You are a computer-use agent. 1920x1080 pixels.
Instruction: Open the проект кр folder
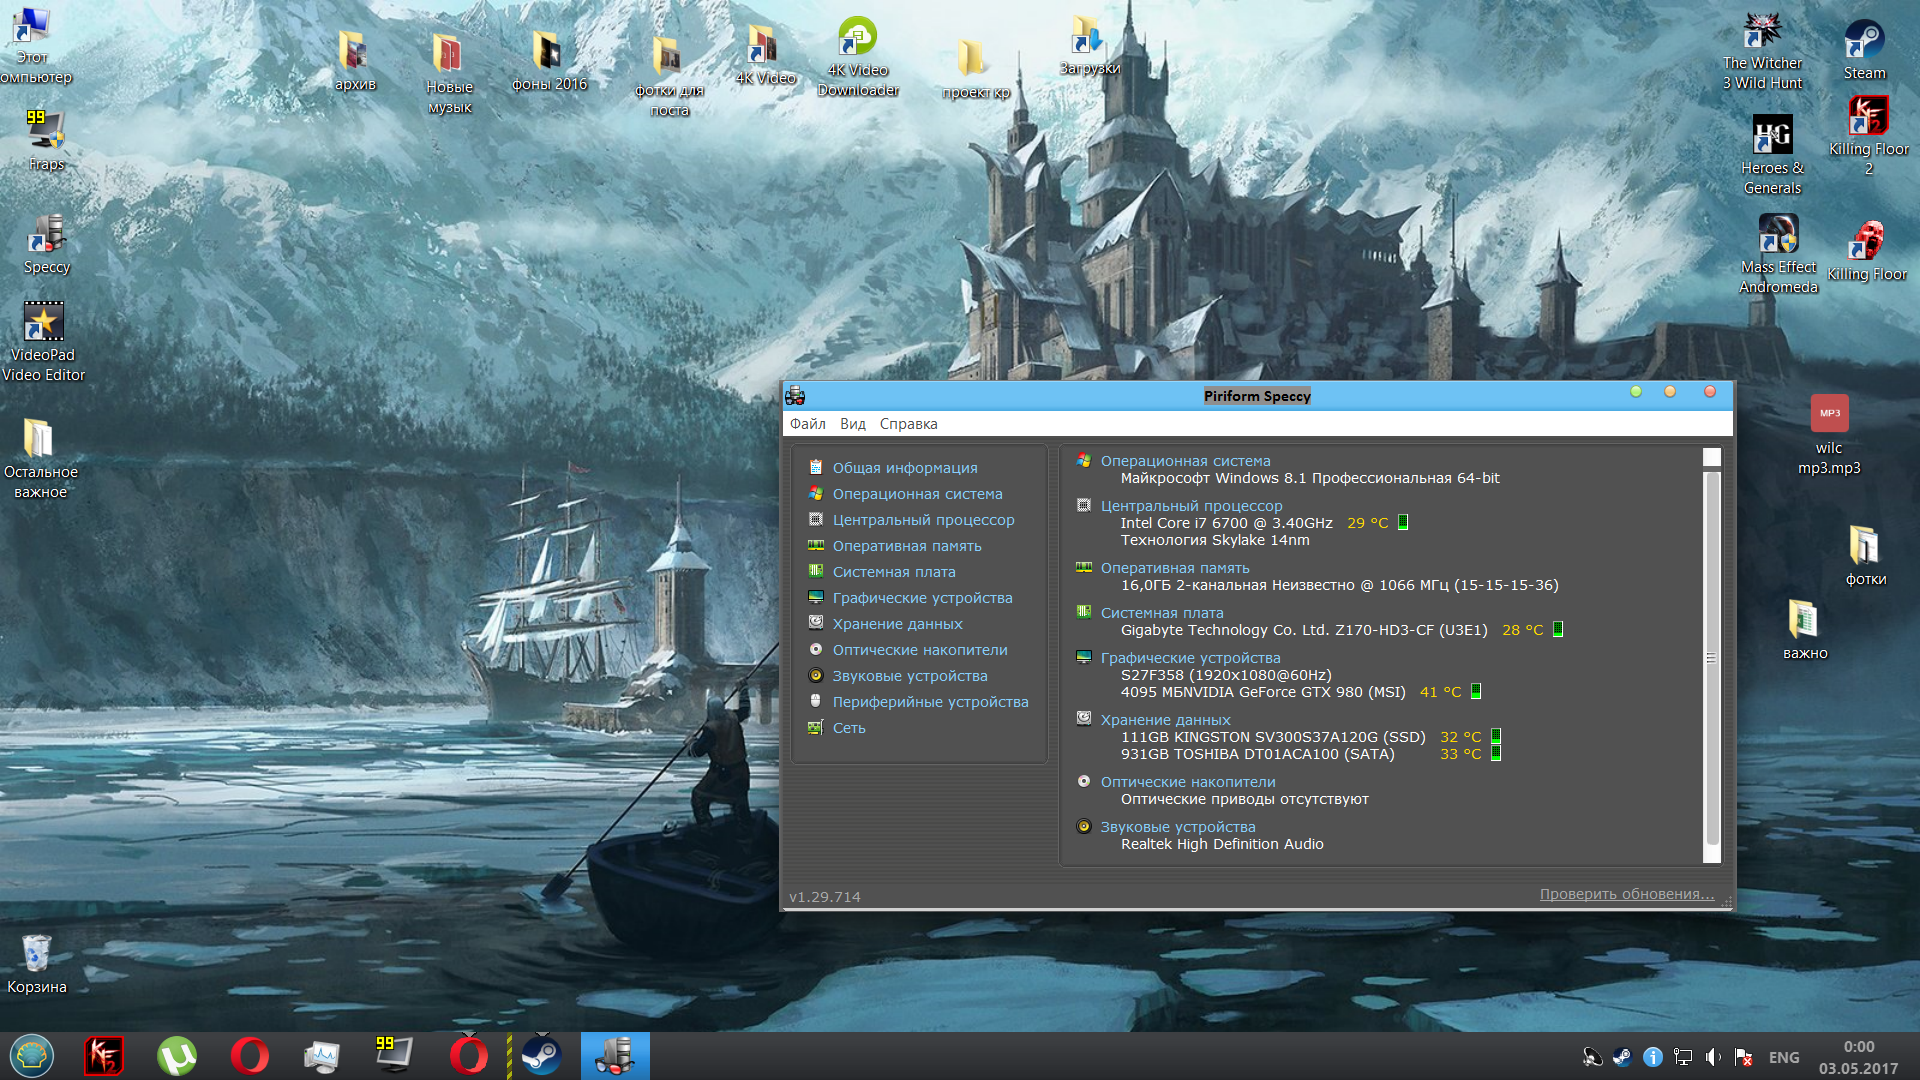(975, 70)
